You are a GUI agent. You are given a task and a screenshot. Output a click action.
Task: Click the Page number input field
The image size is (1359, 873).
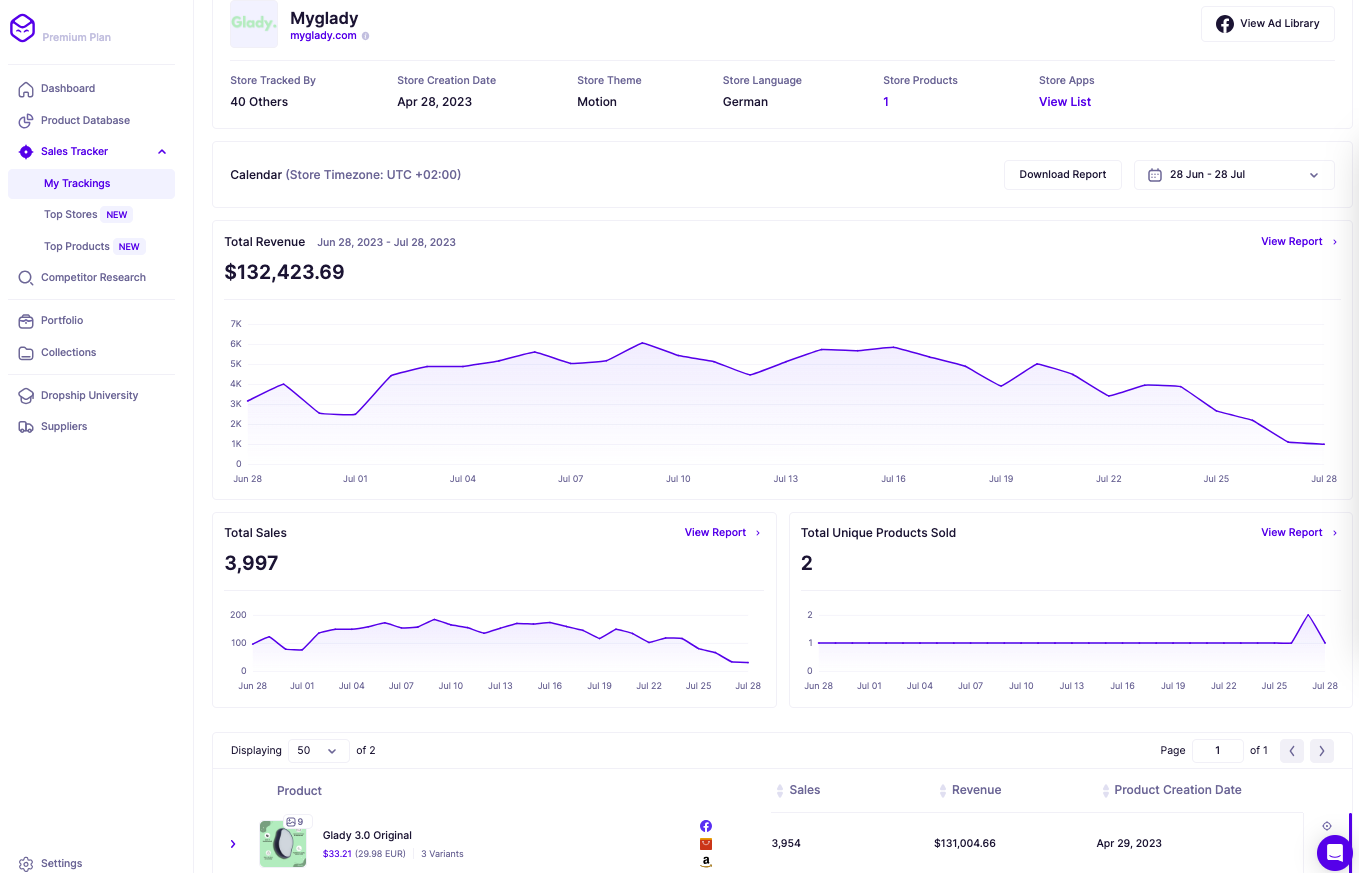tap(1217, 750)
